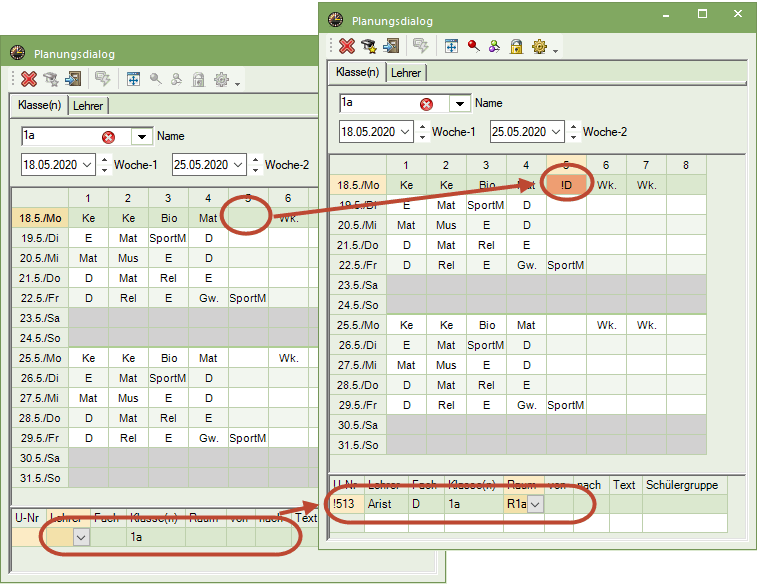Select SportM cell on 22.5./Fr in front window
The image size is (757, 585).
[566, 265]
